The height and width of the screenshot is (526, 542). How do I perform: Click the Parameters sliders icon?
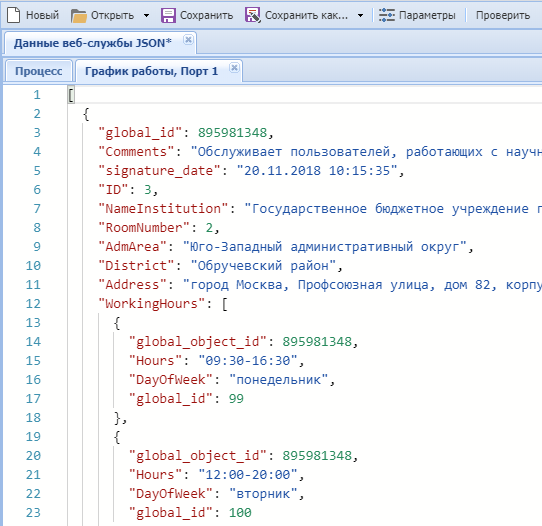point(386,15)
